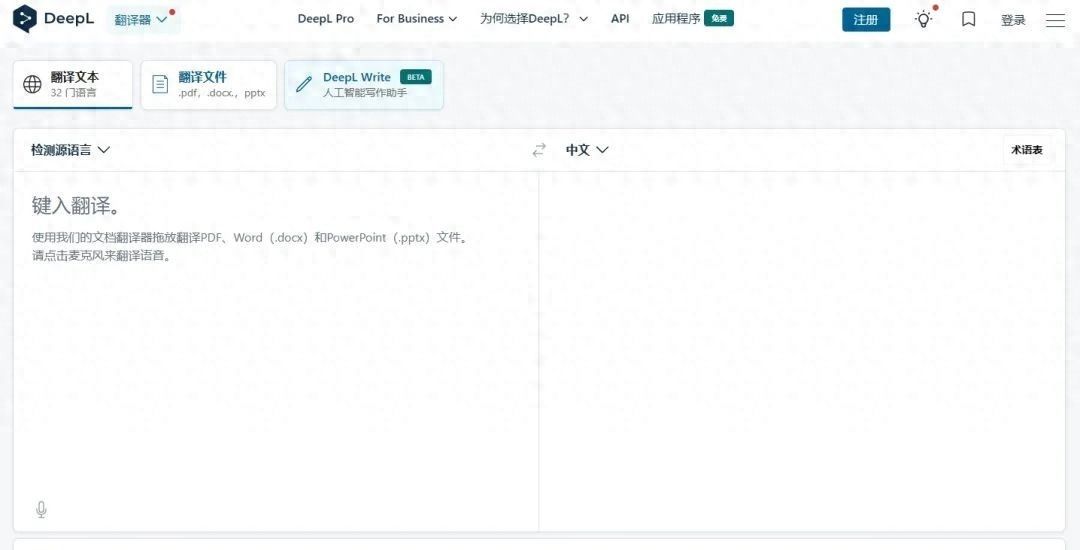Click the translation output area

point(802,351)
